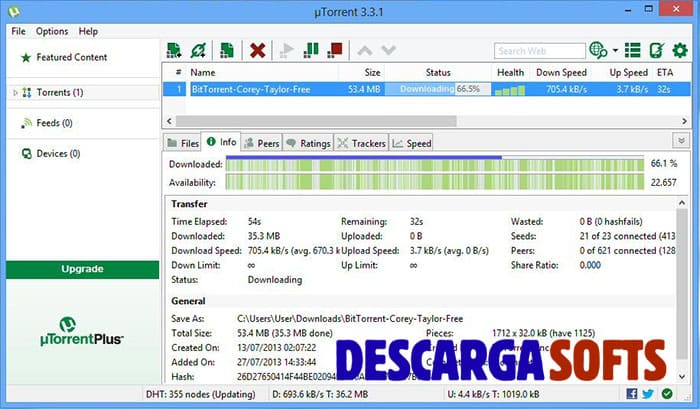
Task: Click the Share Ratio value 0.000
Action: click(x=590, y=265)
